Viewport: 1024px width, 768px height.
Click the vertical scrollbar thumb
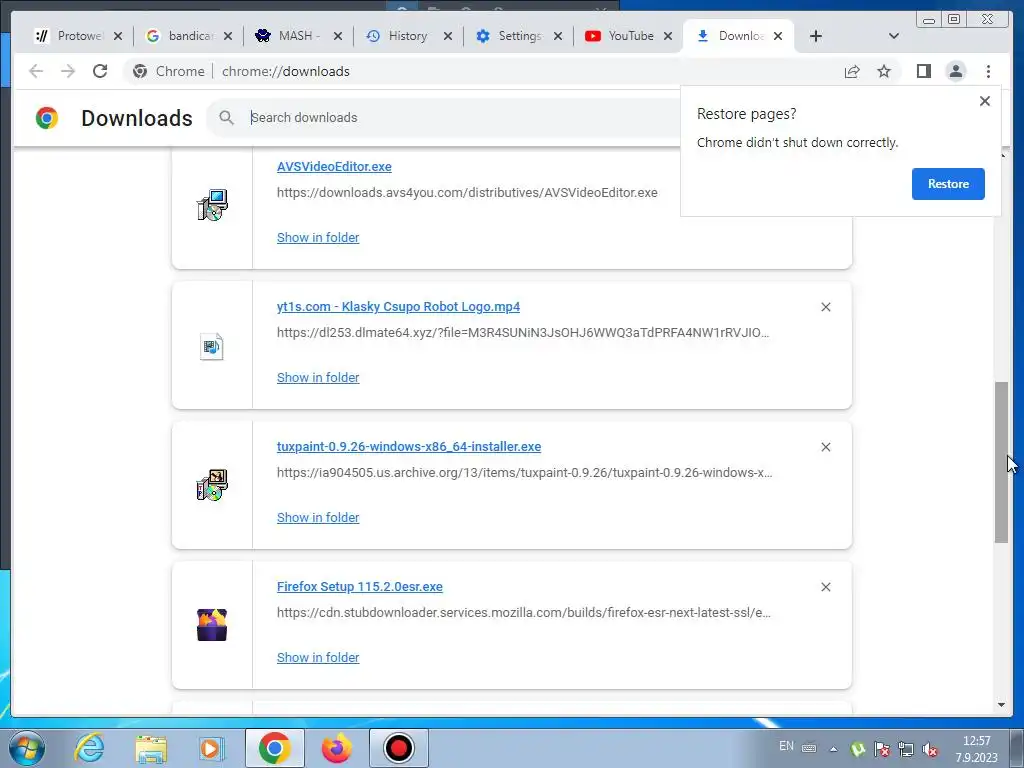tap(1001, 462)
